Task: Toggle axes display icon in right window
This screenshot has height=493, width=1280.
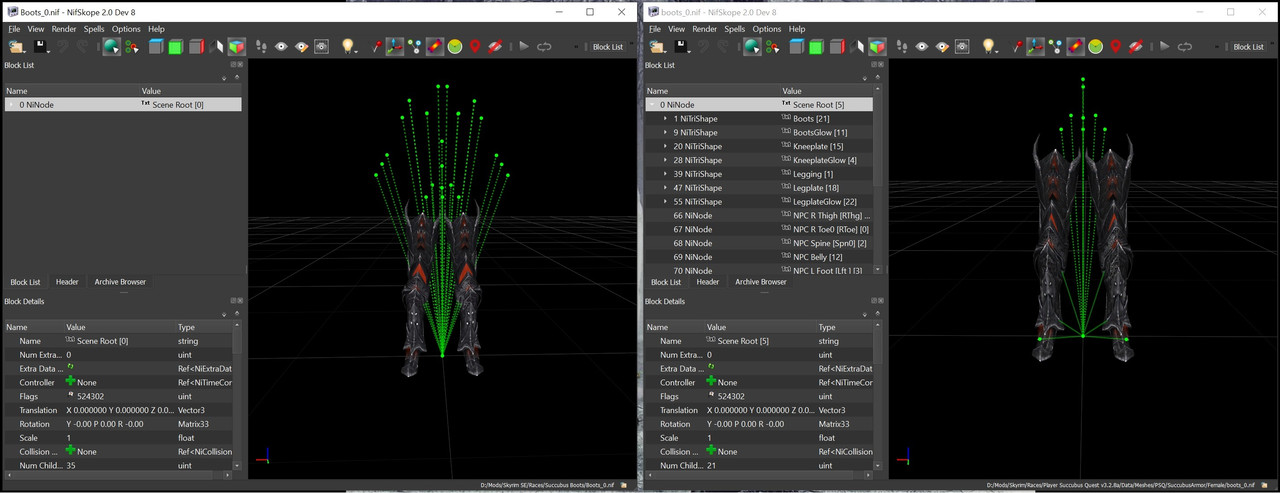Action: coord(1036,46)
